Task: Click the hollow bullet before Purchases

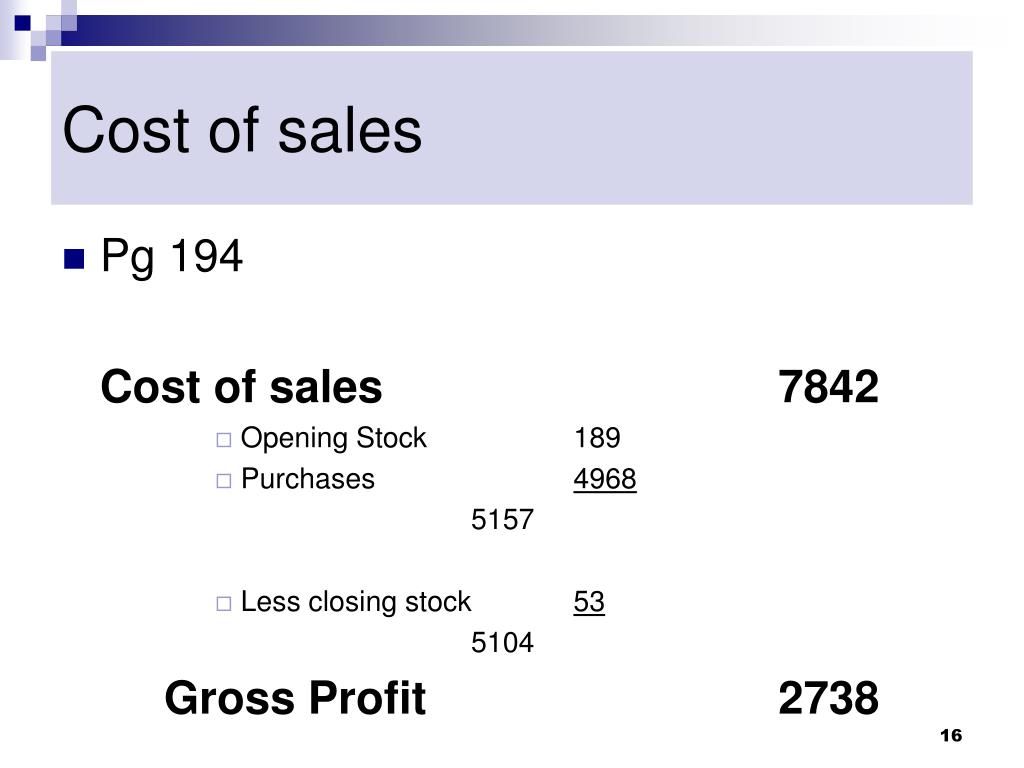Action: [223, 481]
